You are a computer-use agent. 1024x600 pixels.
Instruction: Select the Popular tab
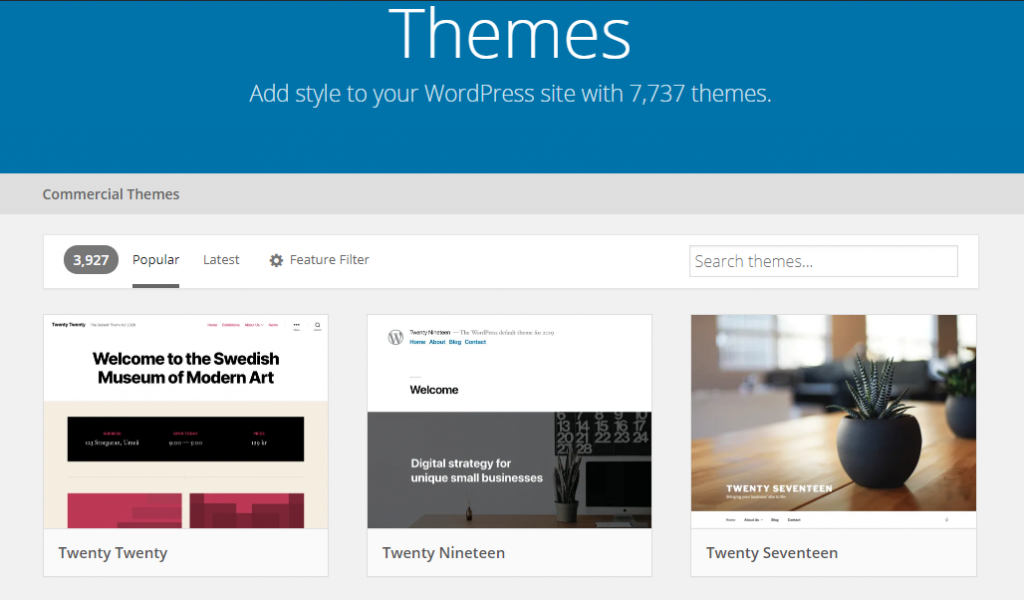tap(155, 260)
